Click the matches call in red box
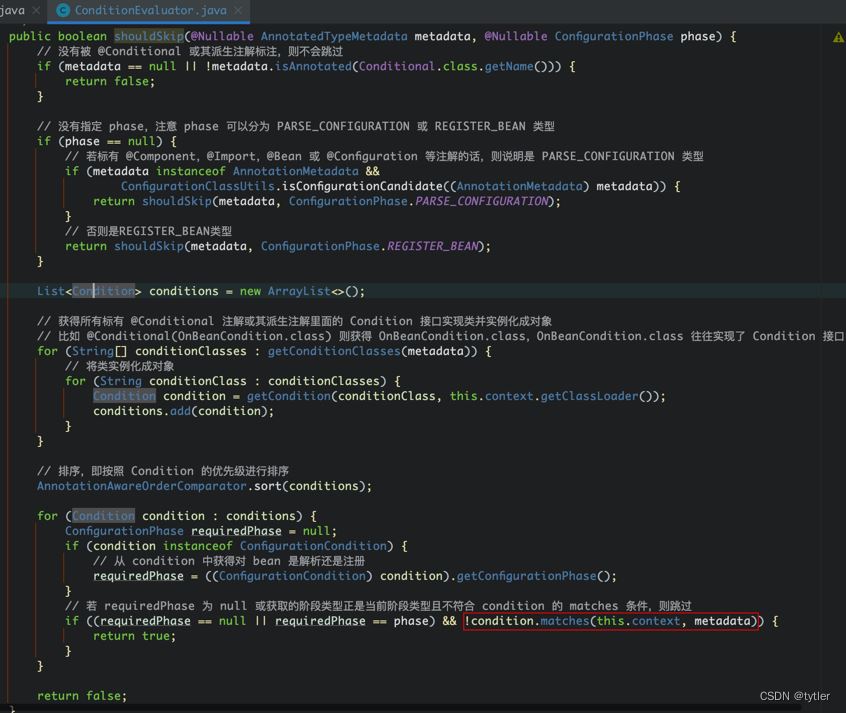The height and width of the screenshot is (713, 846). [564, 621]
